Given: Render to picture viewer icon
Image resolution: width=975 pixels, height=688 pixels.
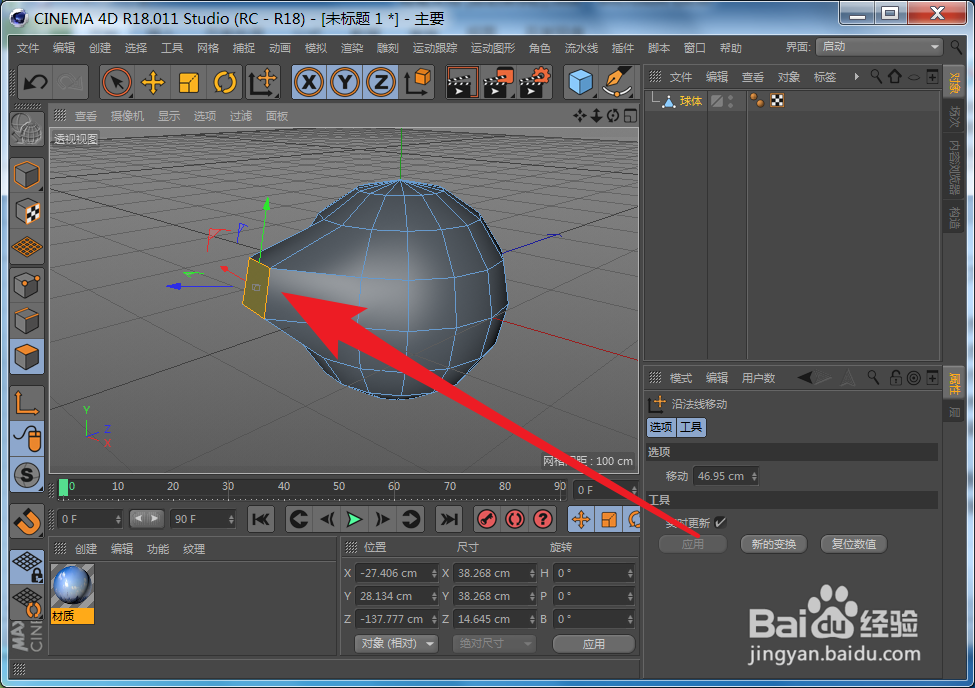Looking at the screenshot, I should click(497, 82).
